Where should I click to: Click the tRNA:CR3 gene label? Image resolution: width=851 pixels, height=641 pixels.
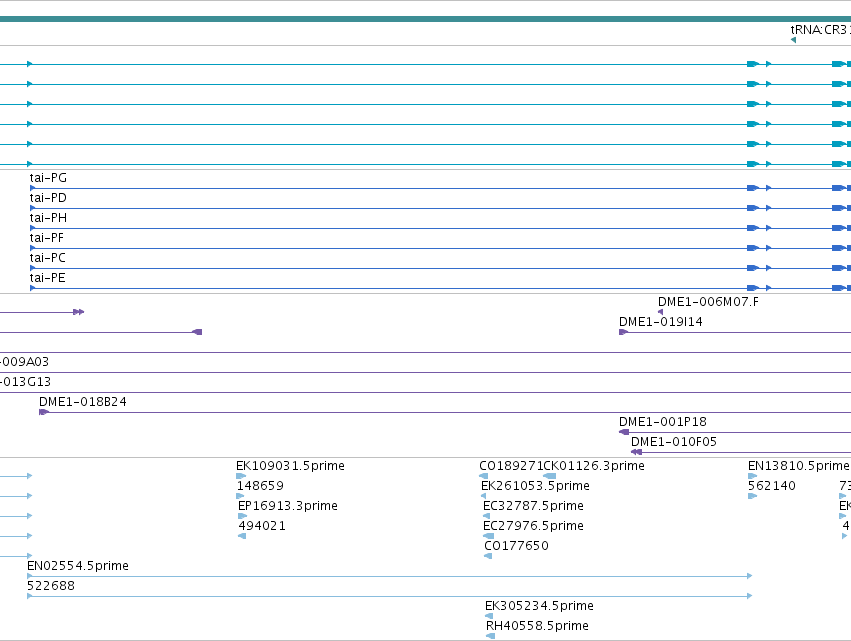coord(821,30)
